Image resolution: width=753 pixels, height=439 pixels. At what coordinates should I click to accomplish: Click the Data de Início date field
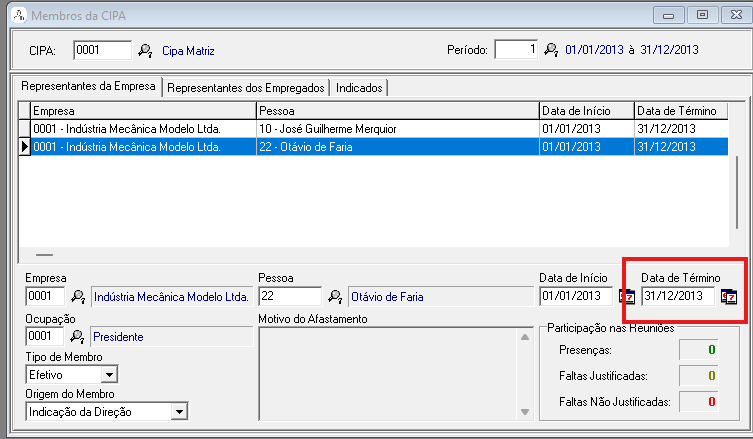click(x=576, y=296)
